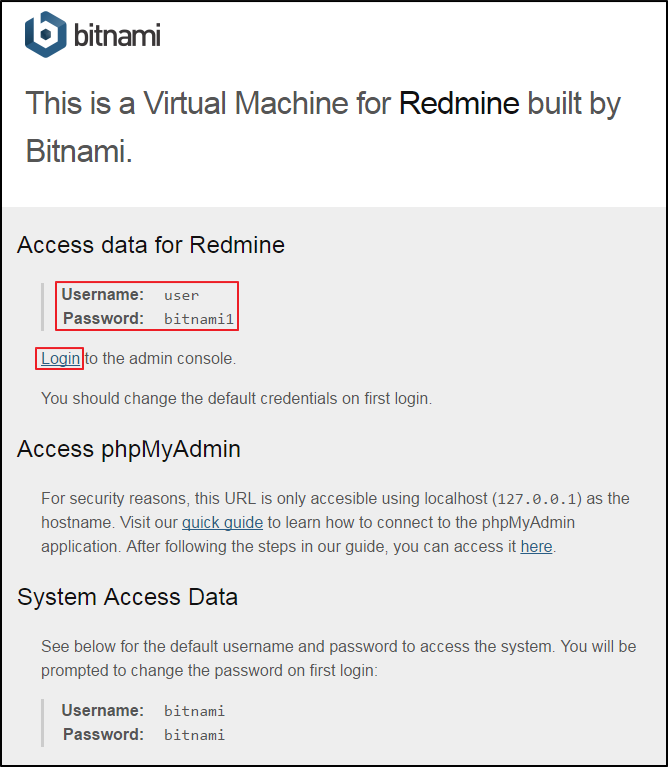The height and width of the screenshot is (767, 668).
Task: Click the word Redmine in main title
Action: 459,103
